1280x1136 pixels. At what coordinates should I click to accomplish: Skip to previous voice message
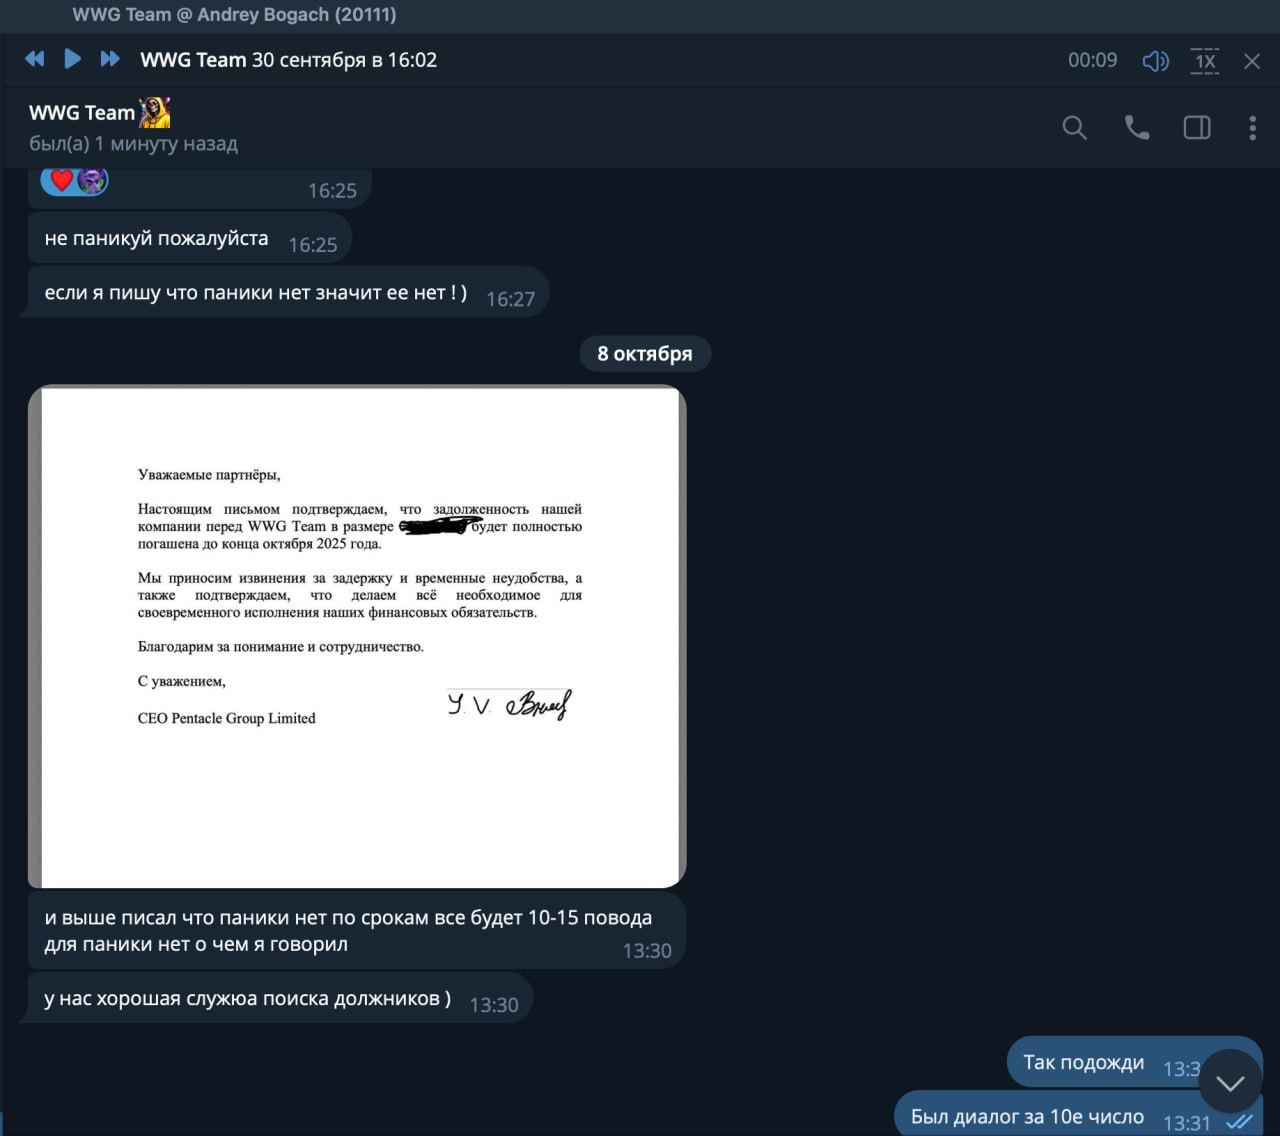click(35, 59)
